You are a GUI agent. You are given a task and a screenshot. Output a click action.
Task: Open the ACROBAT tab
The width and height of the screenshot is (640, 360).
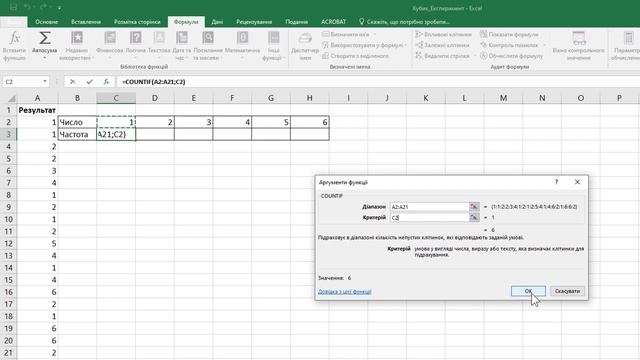(x=333, y=22)
